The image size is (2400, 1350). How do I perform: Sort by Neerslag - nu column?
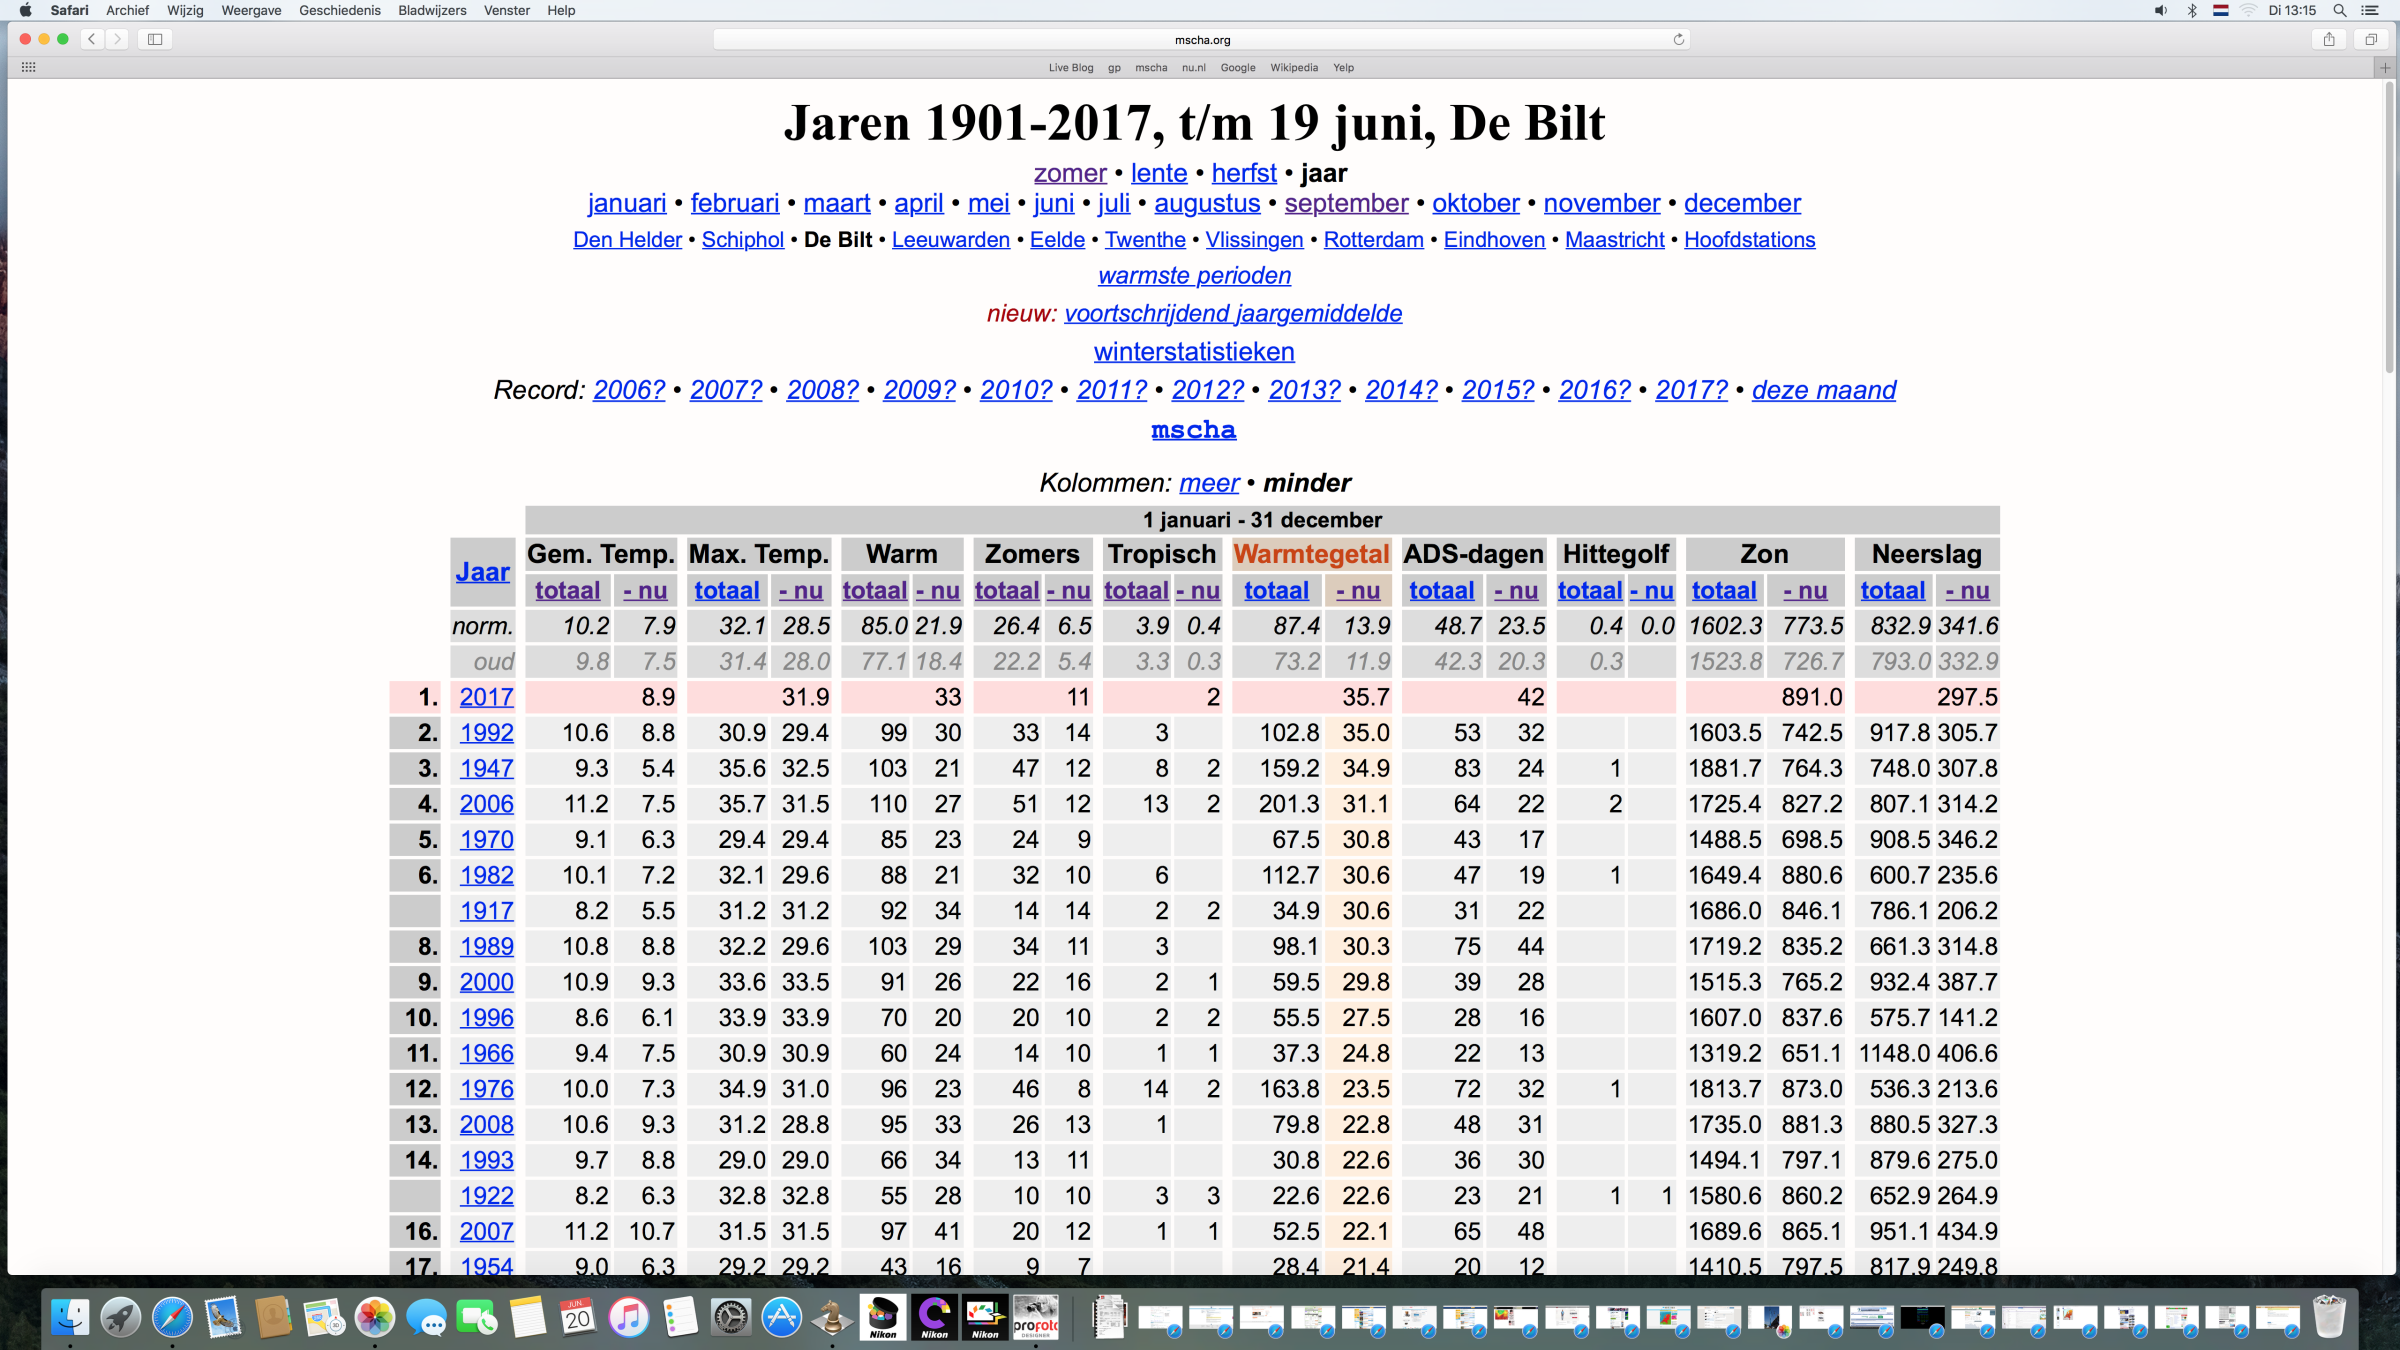(1967, 591)
